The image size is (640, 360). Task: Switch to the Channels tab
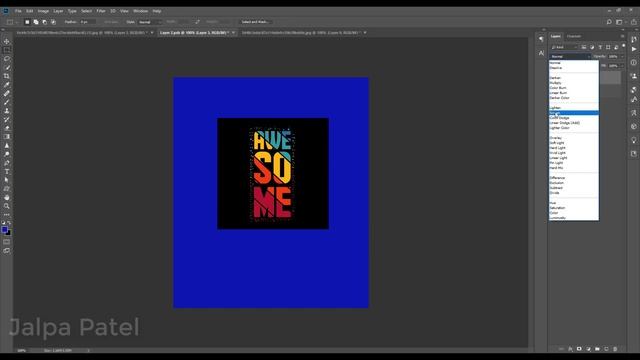tap(574, 36)
